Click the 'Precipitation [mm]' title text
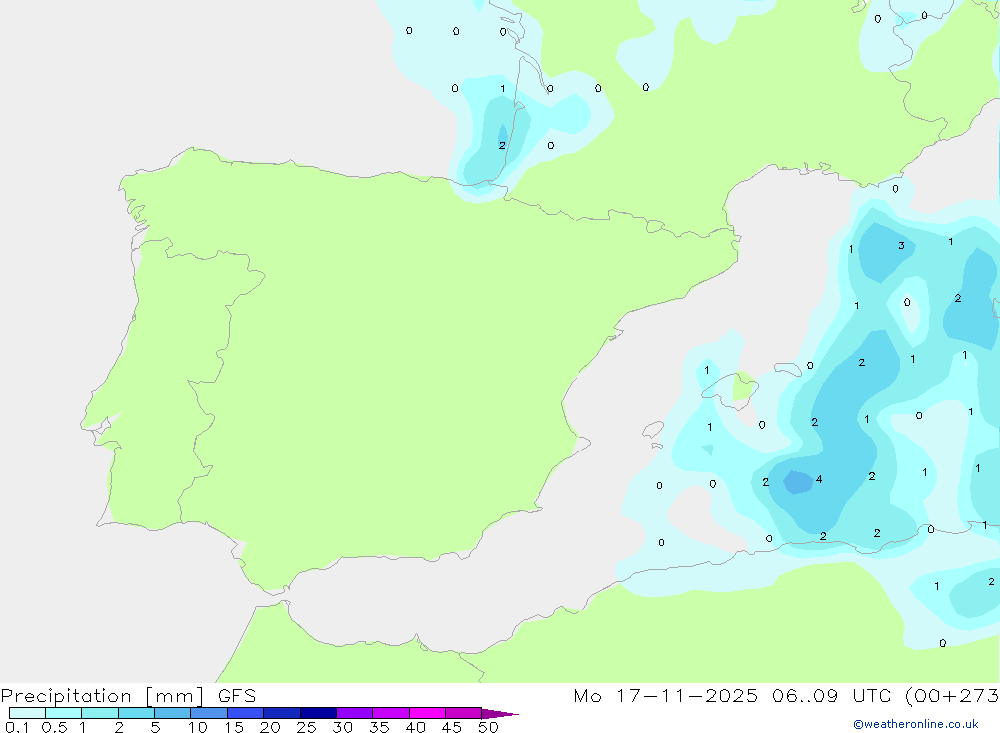 click(x=102, y=696)
